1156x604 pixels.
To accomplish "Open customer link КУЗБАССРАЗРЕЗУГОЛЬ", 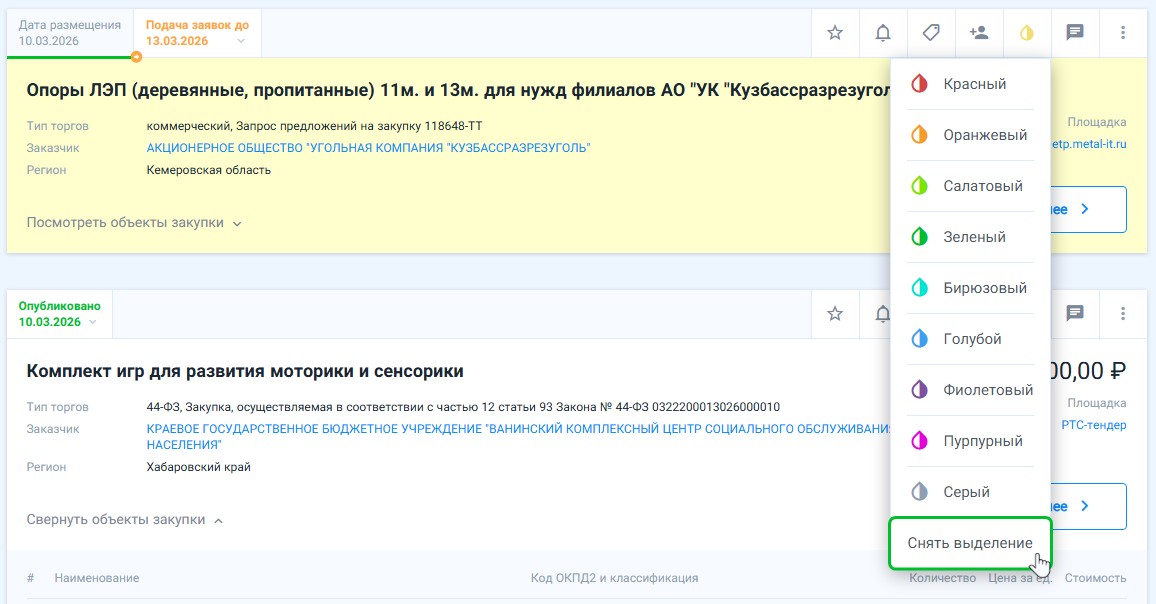I will [369, 147].
